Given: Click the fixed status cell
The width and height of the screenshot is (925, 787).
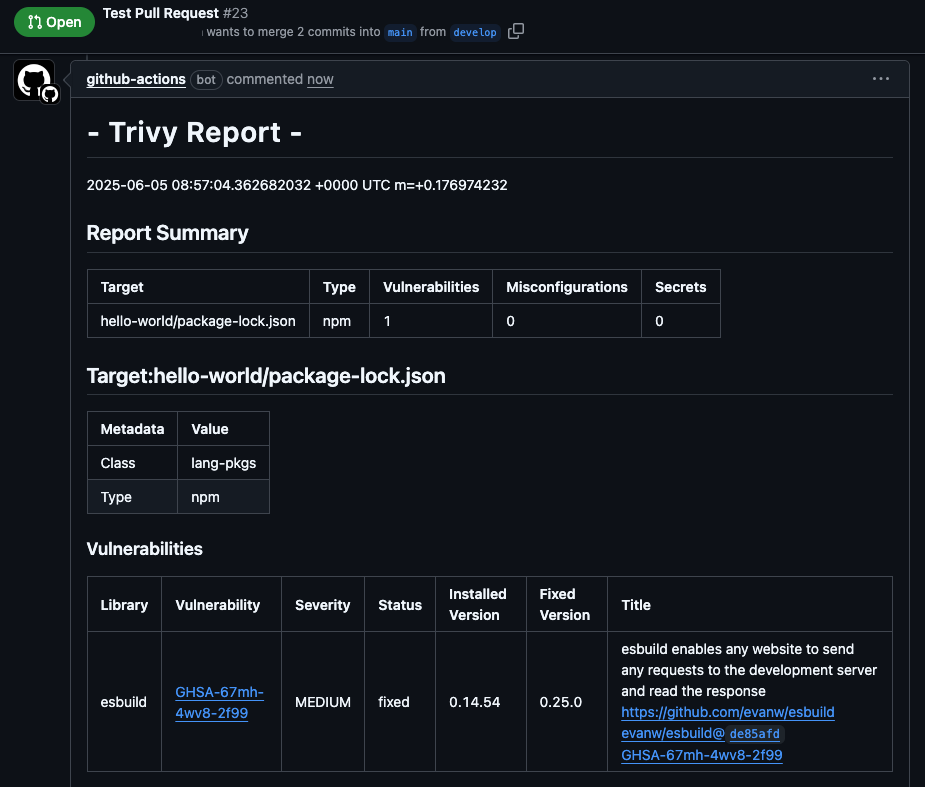Looking at the screenshot, I should pos(399,702).
